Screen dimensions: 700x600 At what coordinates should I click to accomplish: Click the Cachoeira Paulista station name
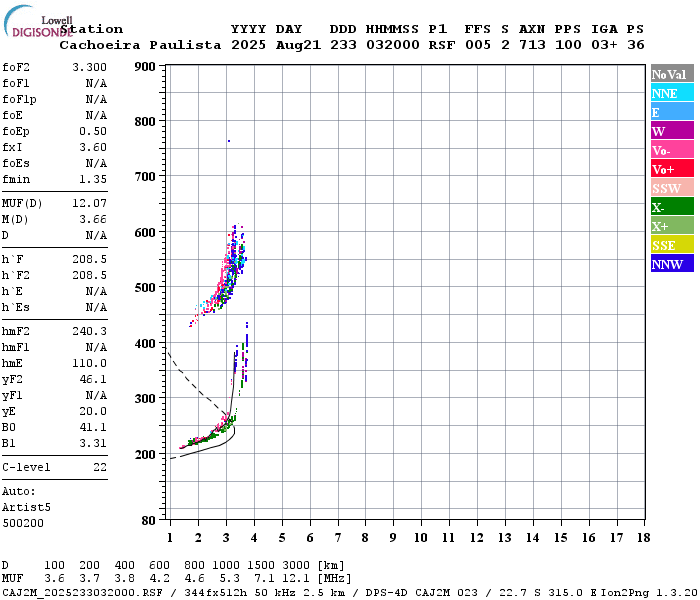(x=140, y=45)
